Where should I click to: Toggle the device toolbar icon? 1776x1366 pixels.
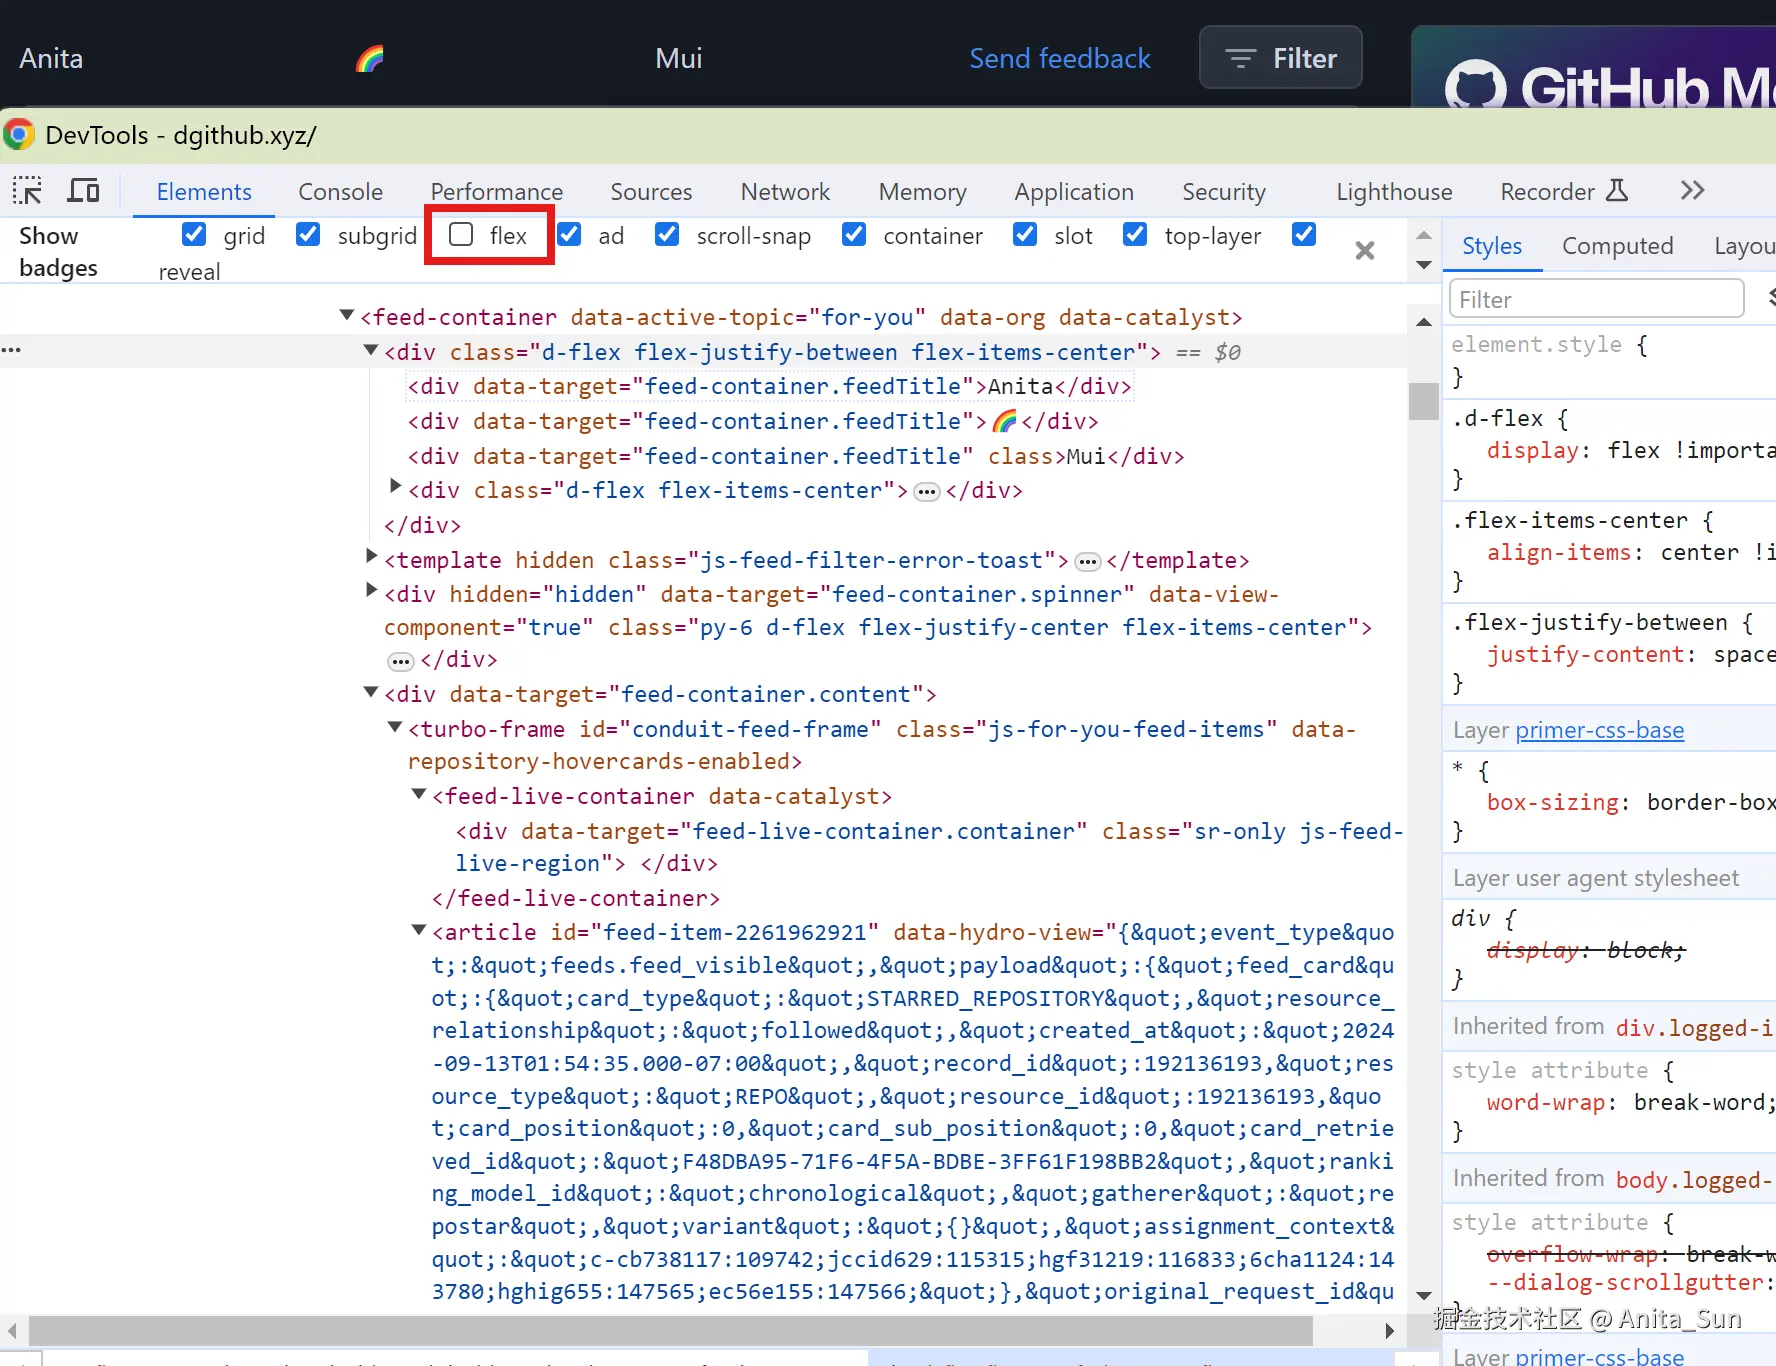[83, 190]
